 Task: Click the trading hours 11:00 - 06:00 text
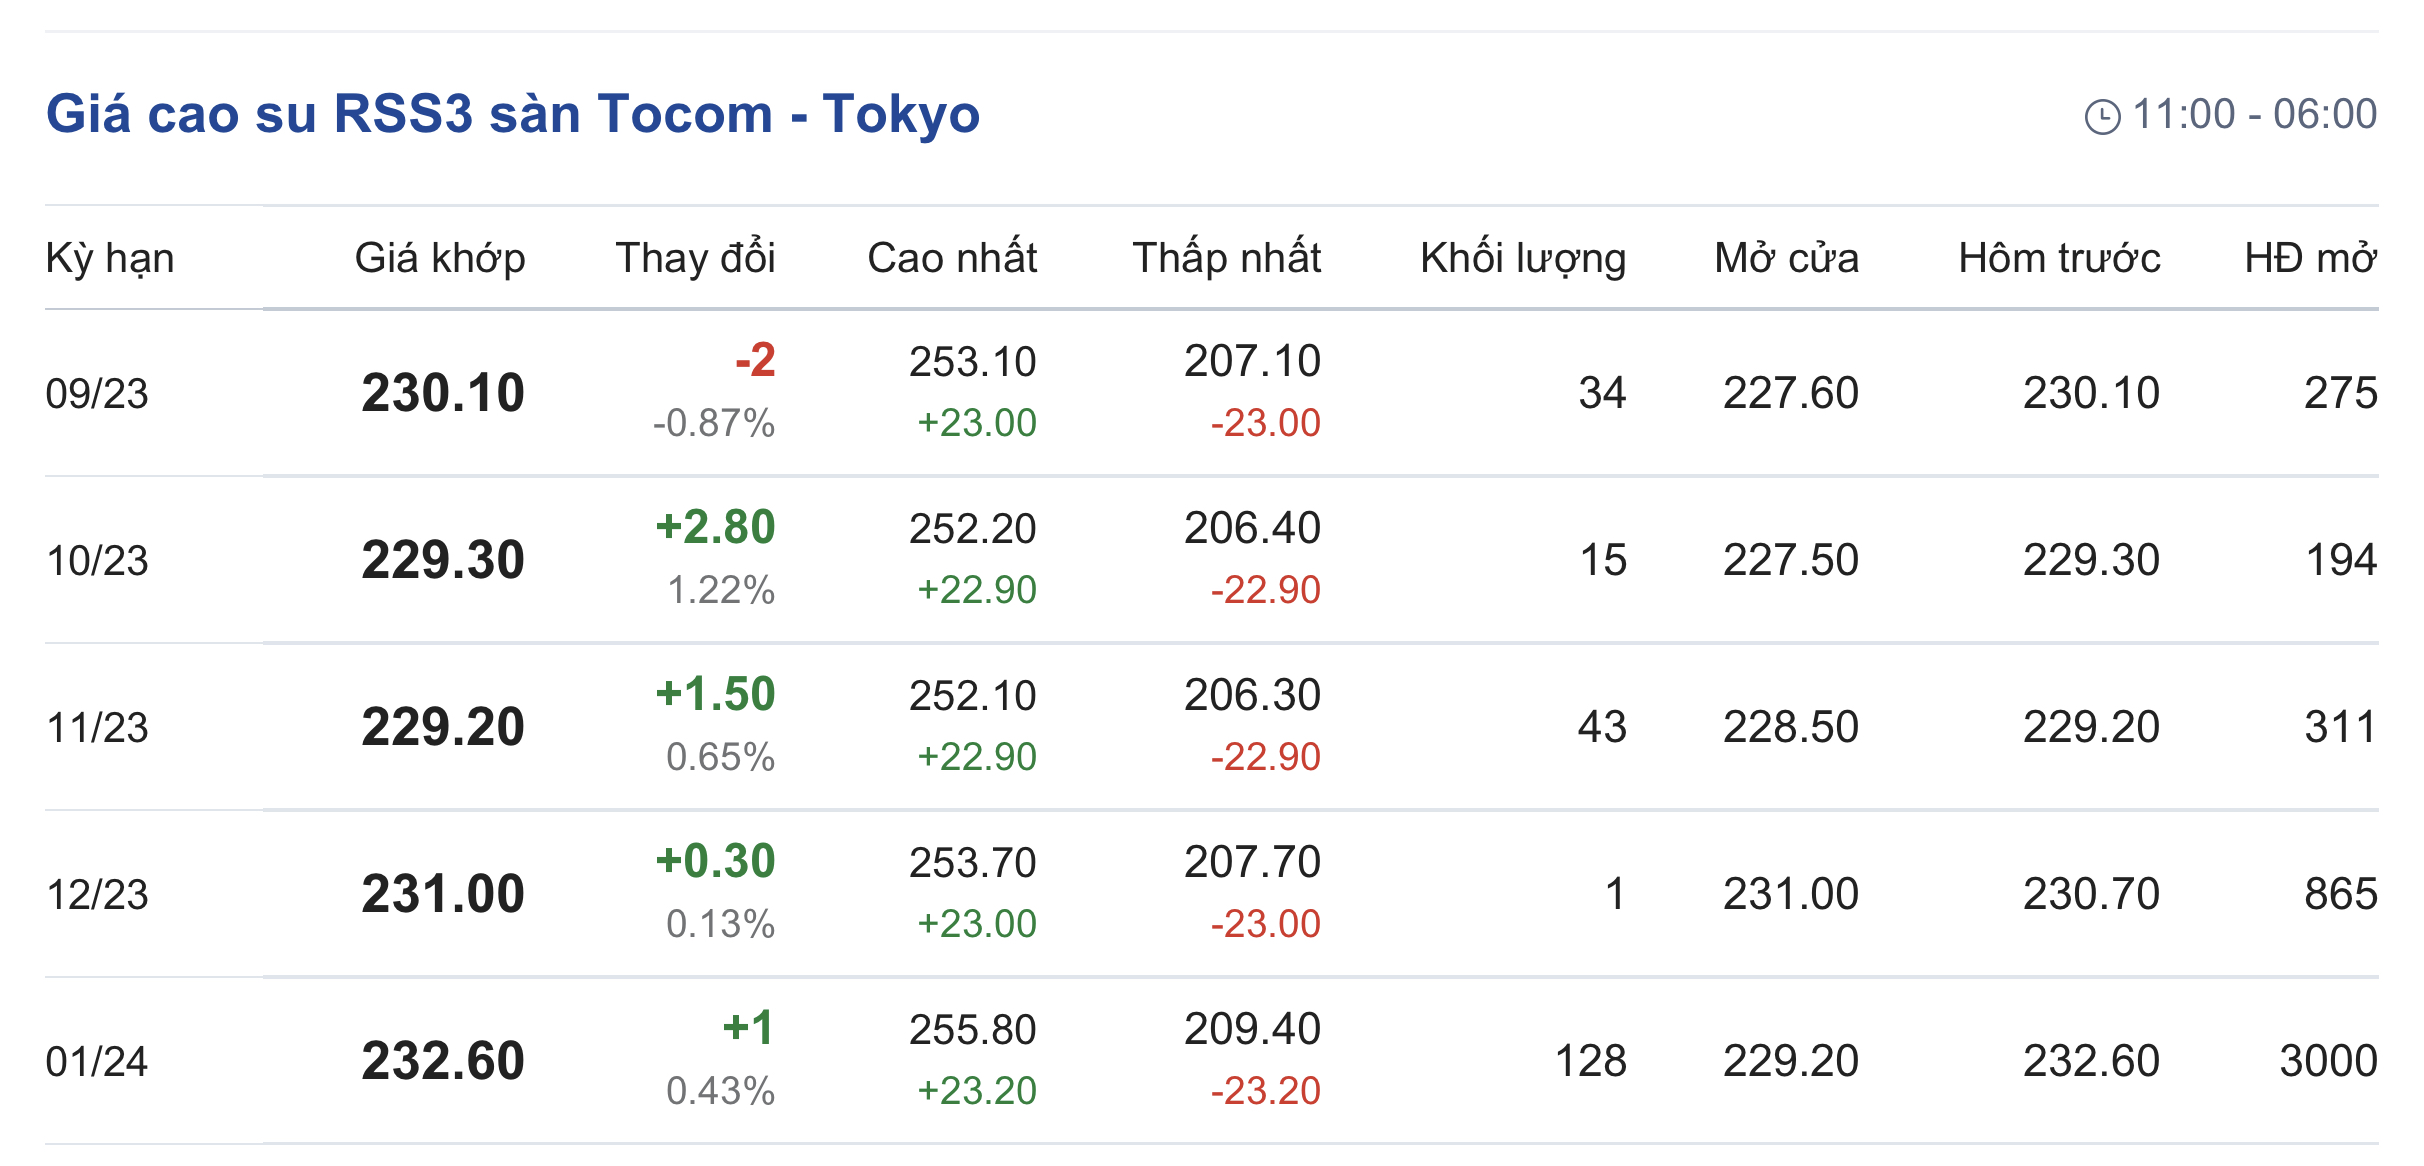(2254, 114)
